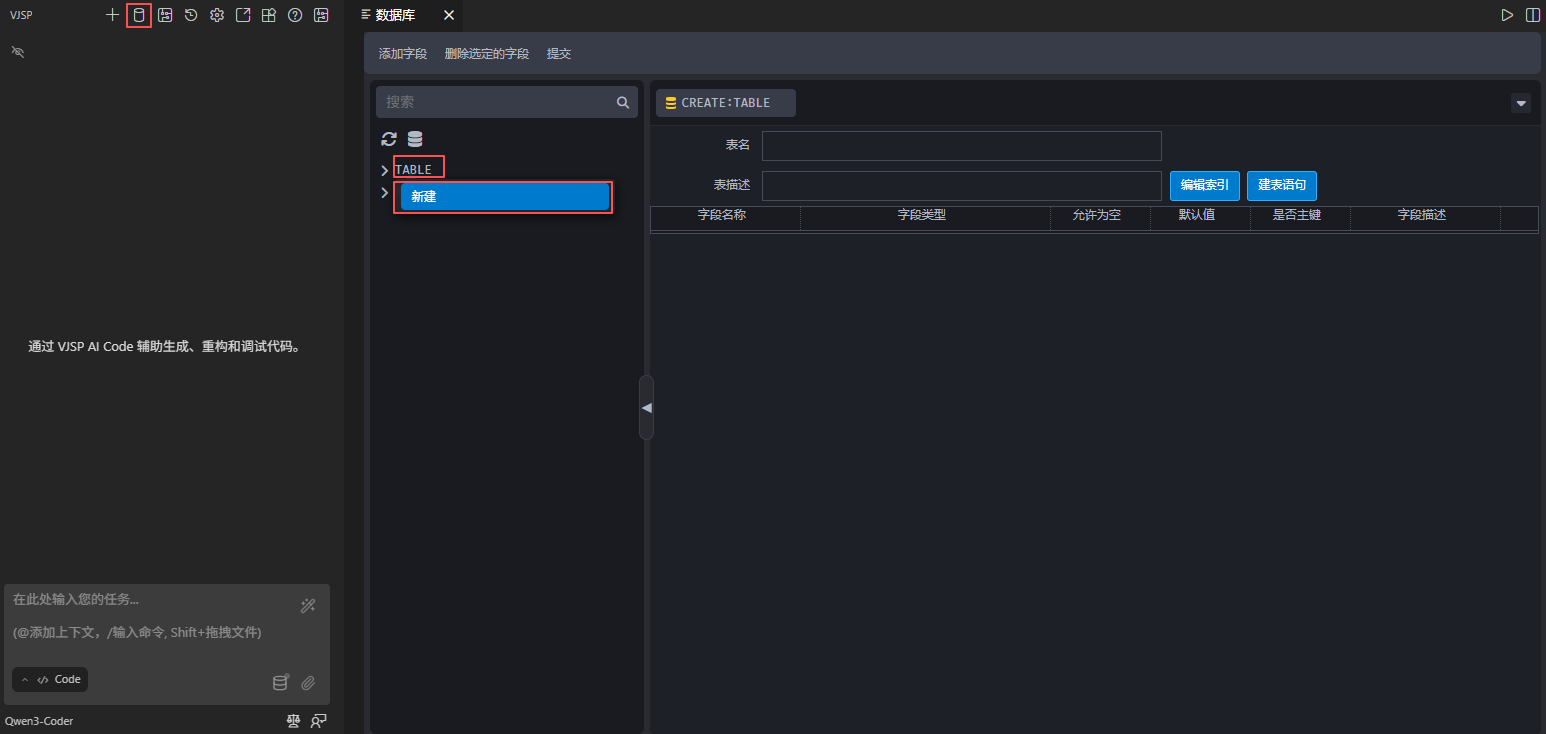Image resolution: width=1546 pixels, height=734 pixels.
Task: Open dropdown arrow right of CREATE:TABLE
Action: [x=1520, y=103]
